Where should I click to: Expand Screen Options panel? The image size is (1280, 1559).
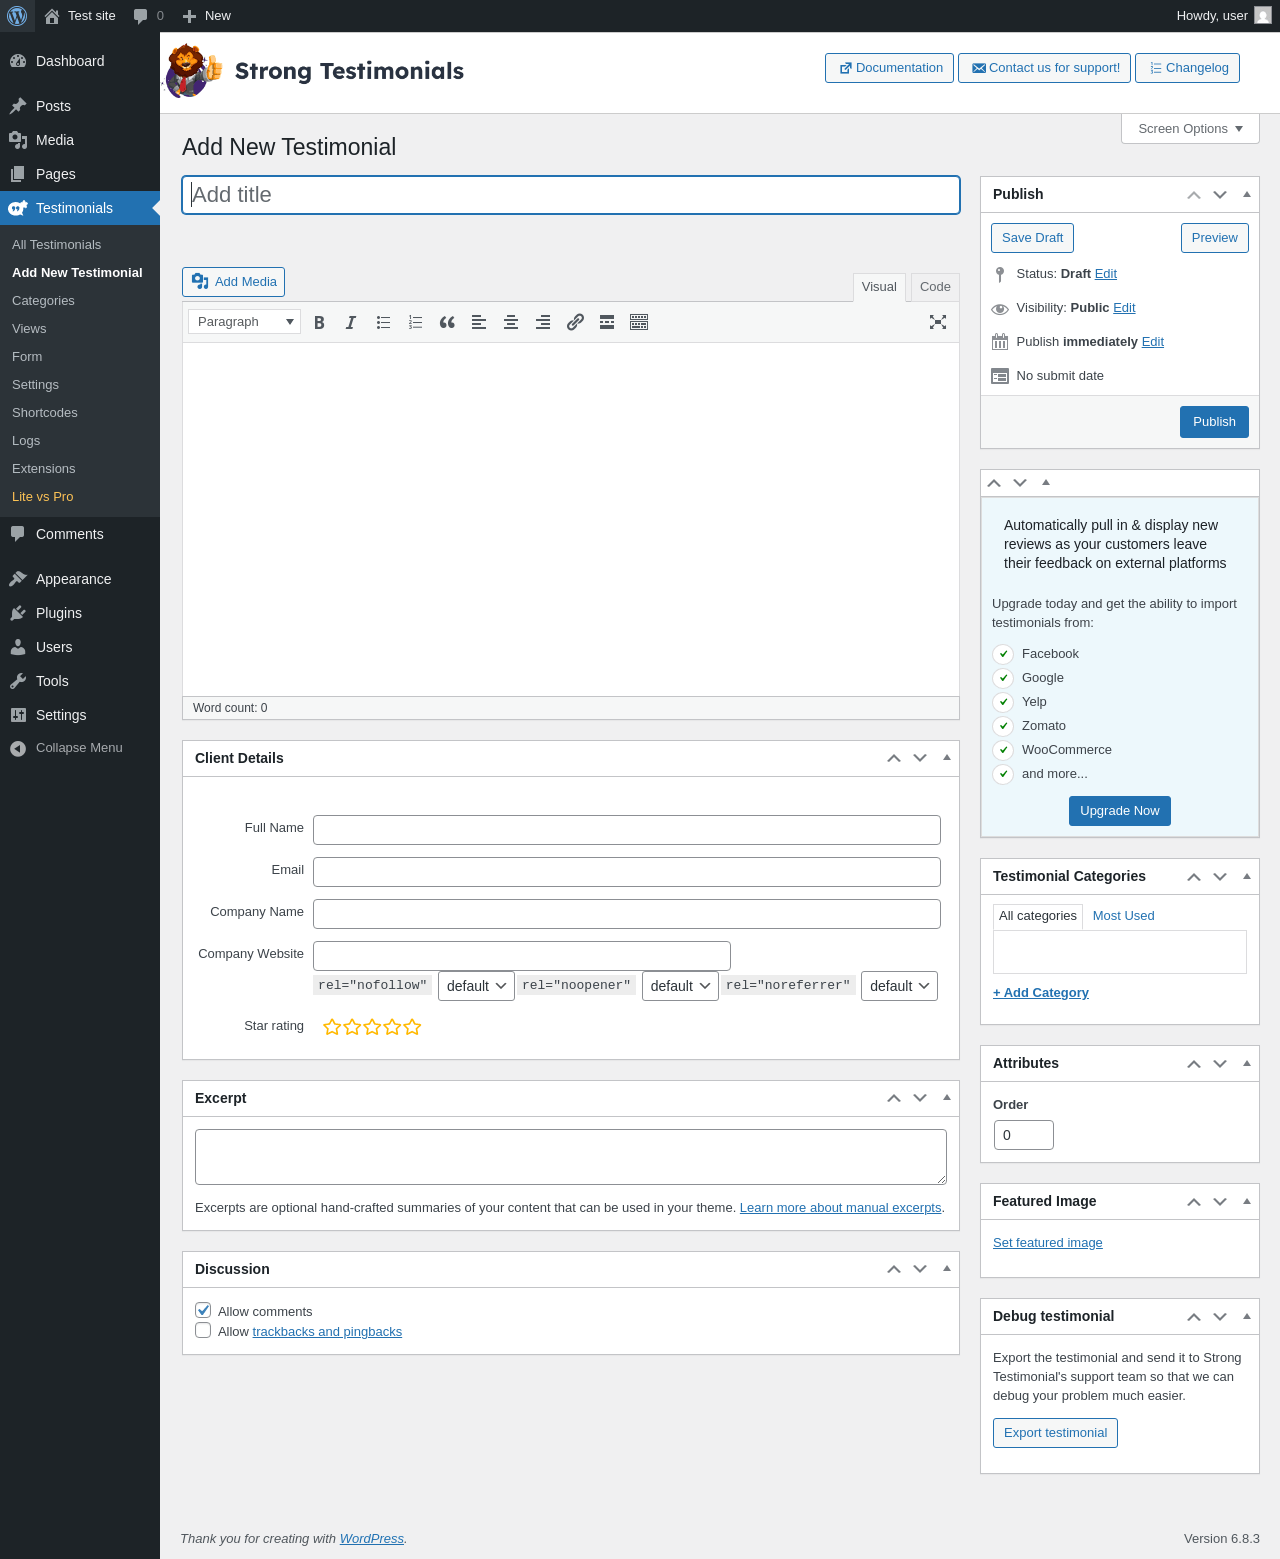pyautogui.click(x=1190, y=129)
